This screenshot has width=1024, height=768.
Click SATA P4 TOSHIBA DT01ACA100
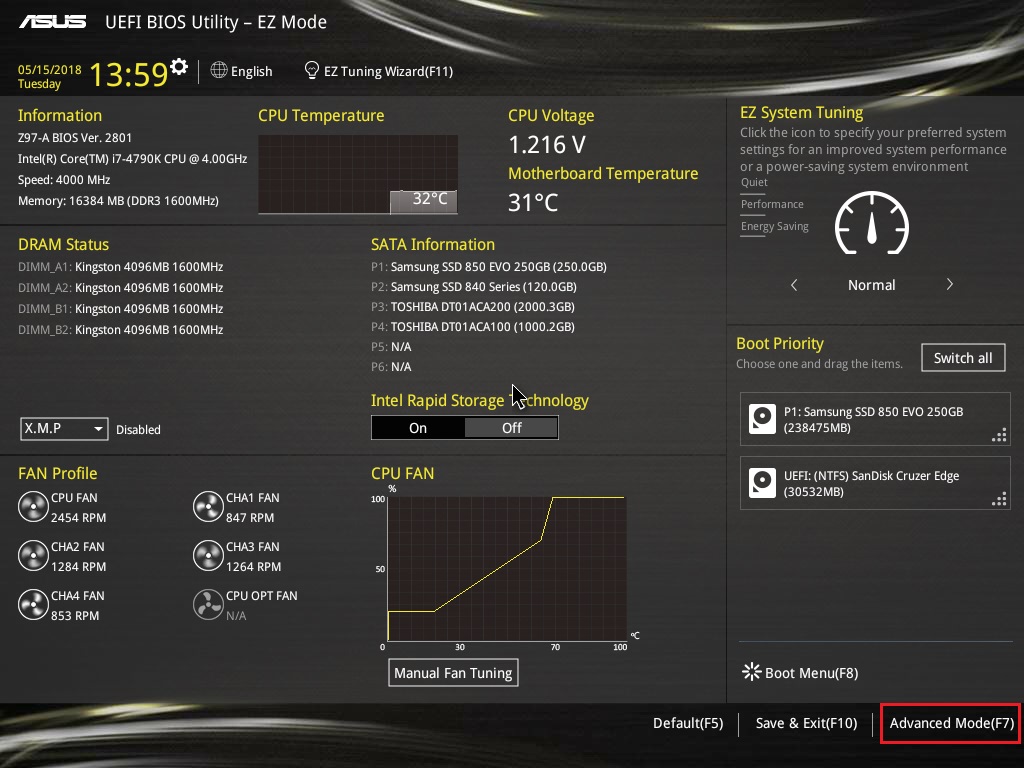(473, 327)
